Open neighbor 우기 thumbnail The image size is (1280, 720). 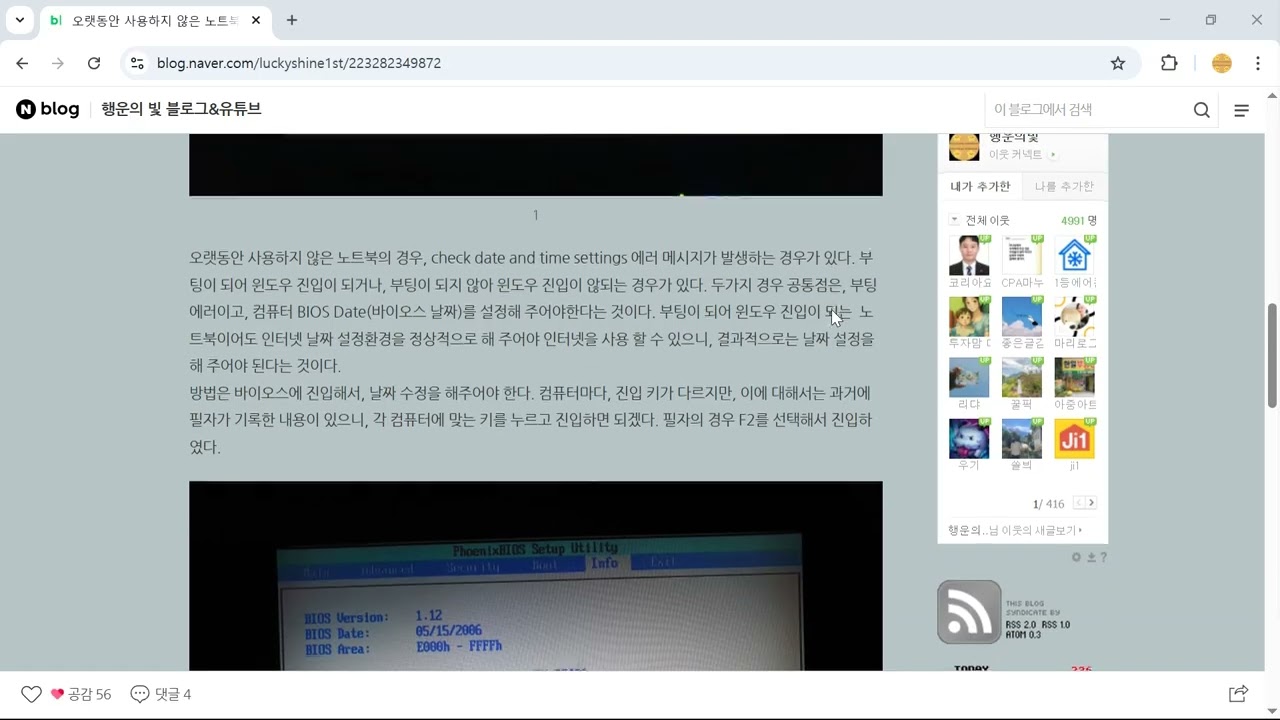(x=969, y=439)
